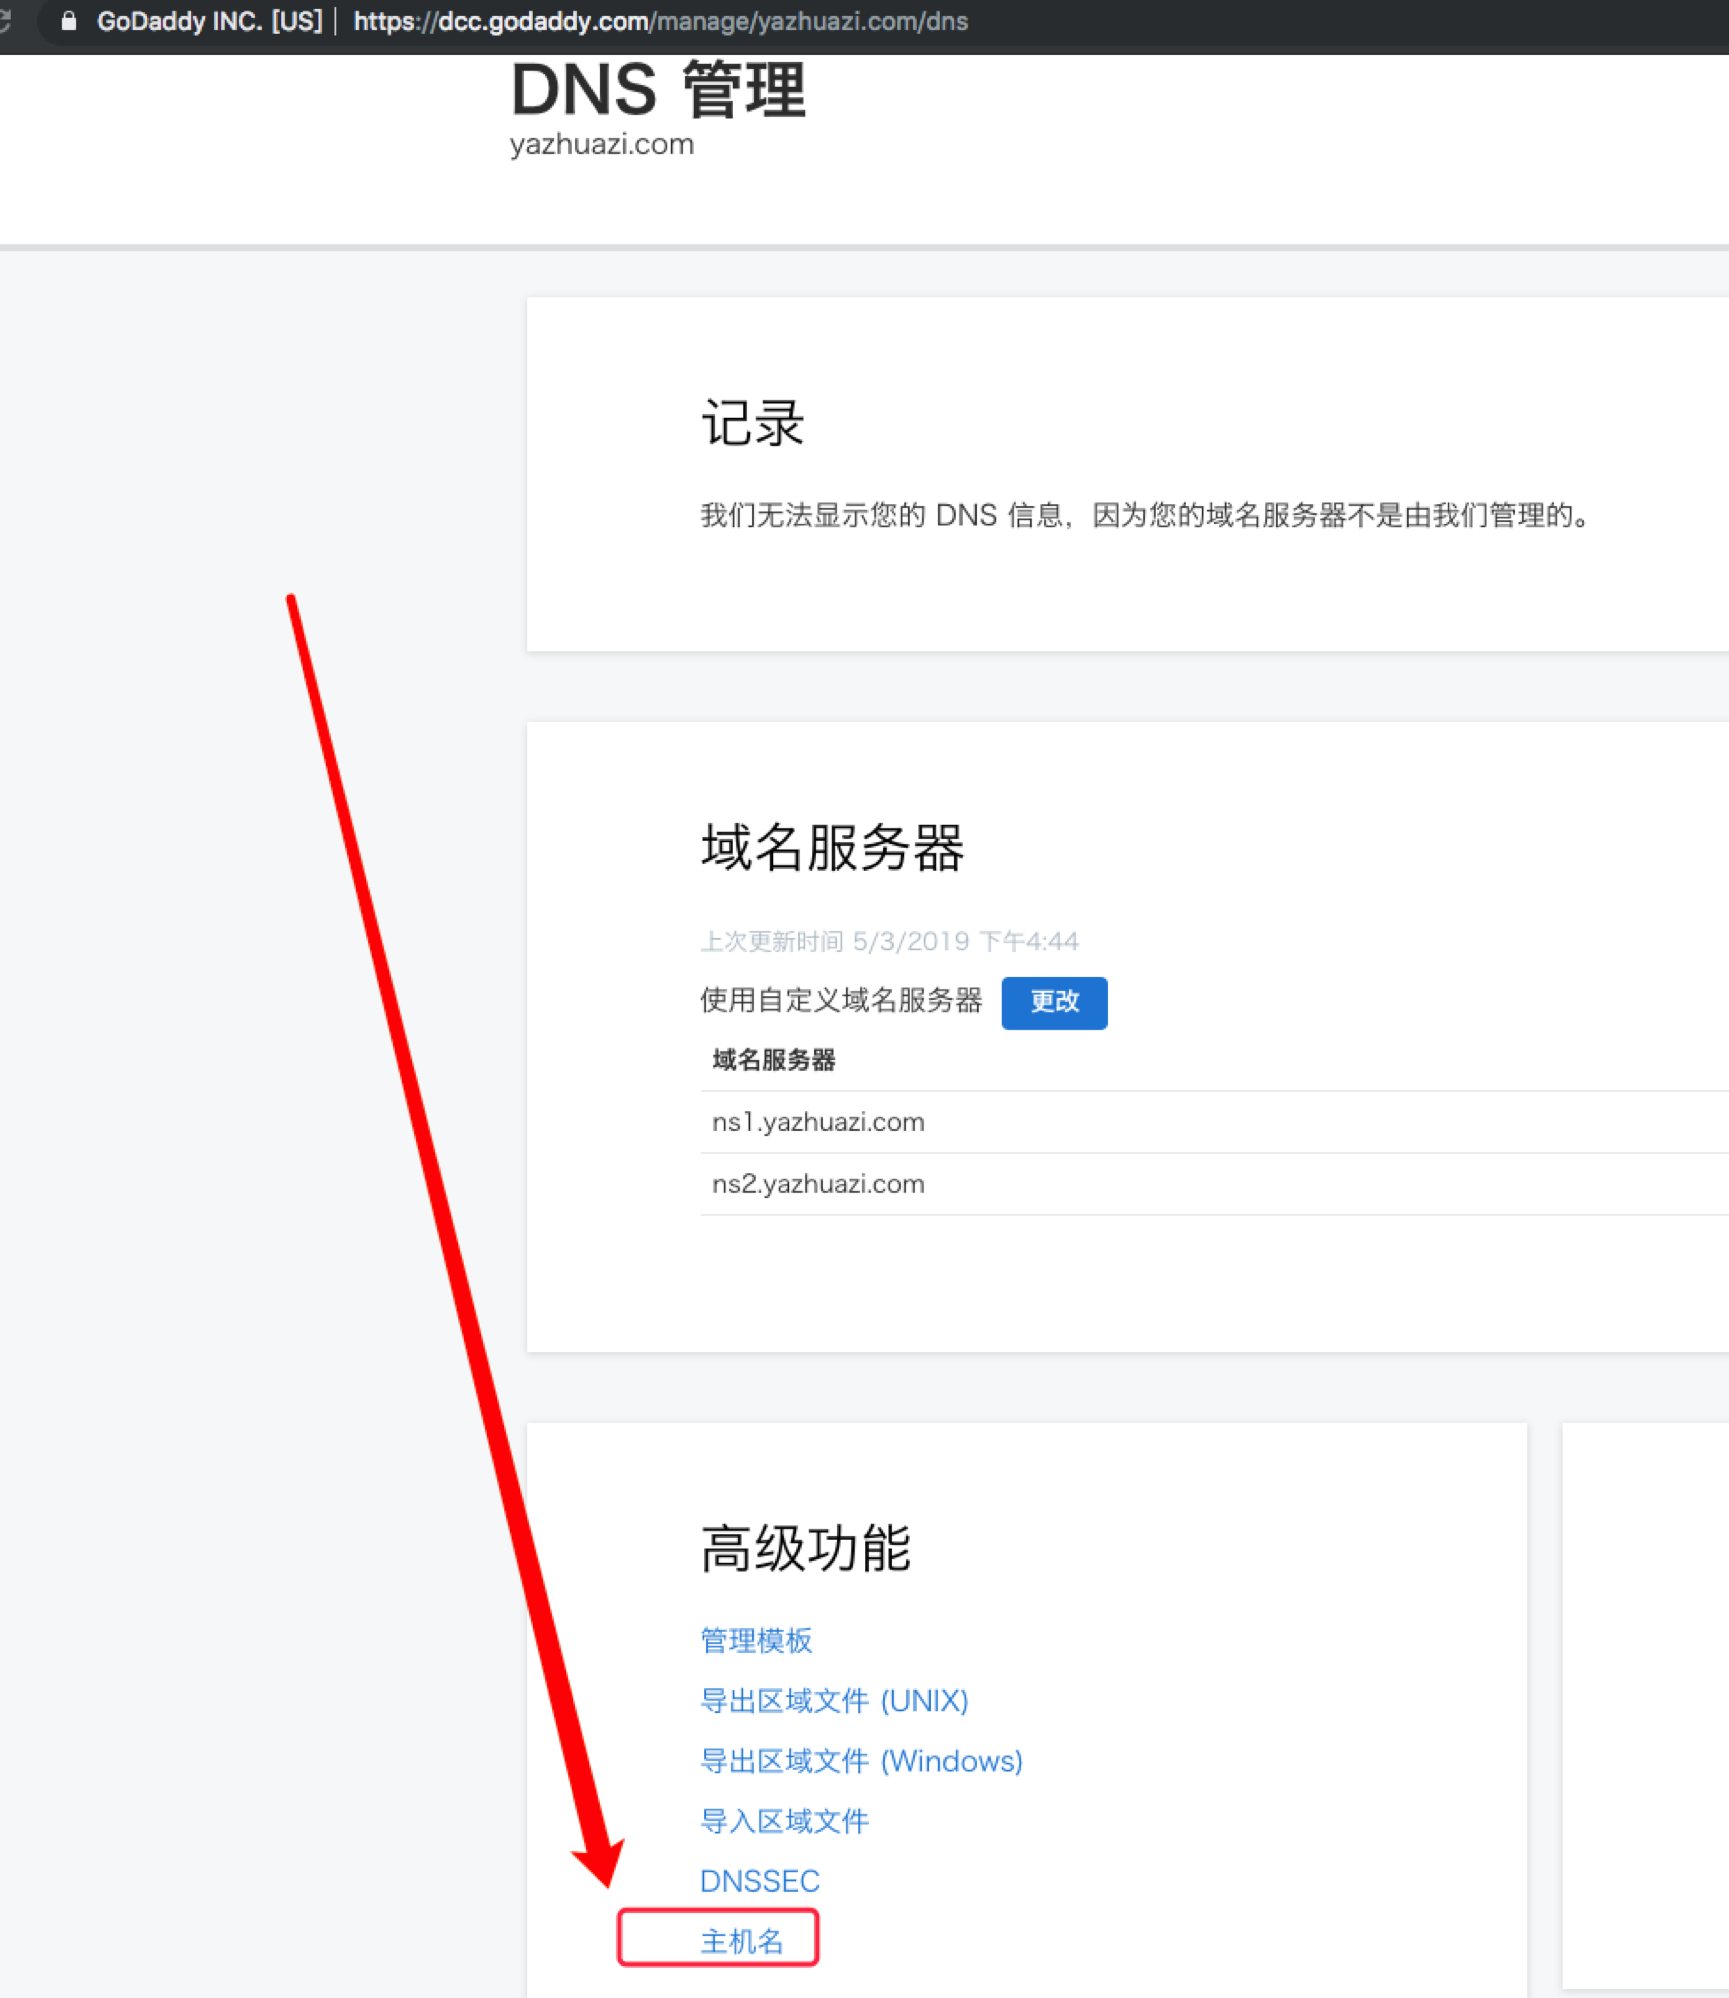Click the 上次更新时间 timestamp text

[x=889, y=941]
